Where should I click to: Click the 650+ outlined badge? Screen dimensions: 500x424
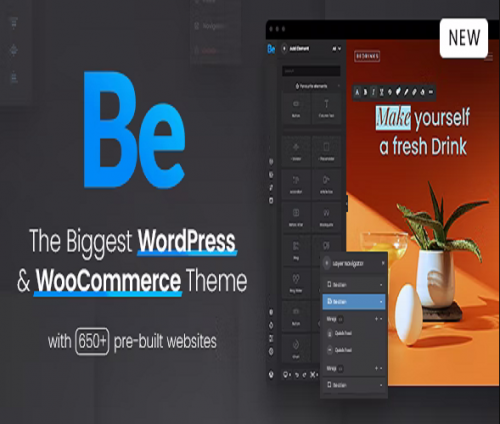(92, 342)
